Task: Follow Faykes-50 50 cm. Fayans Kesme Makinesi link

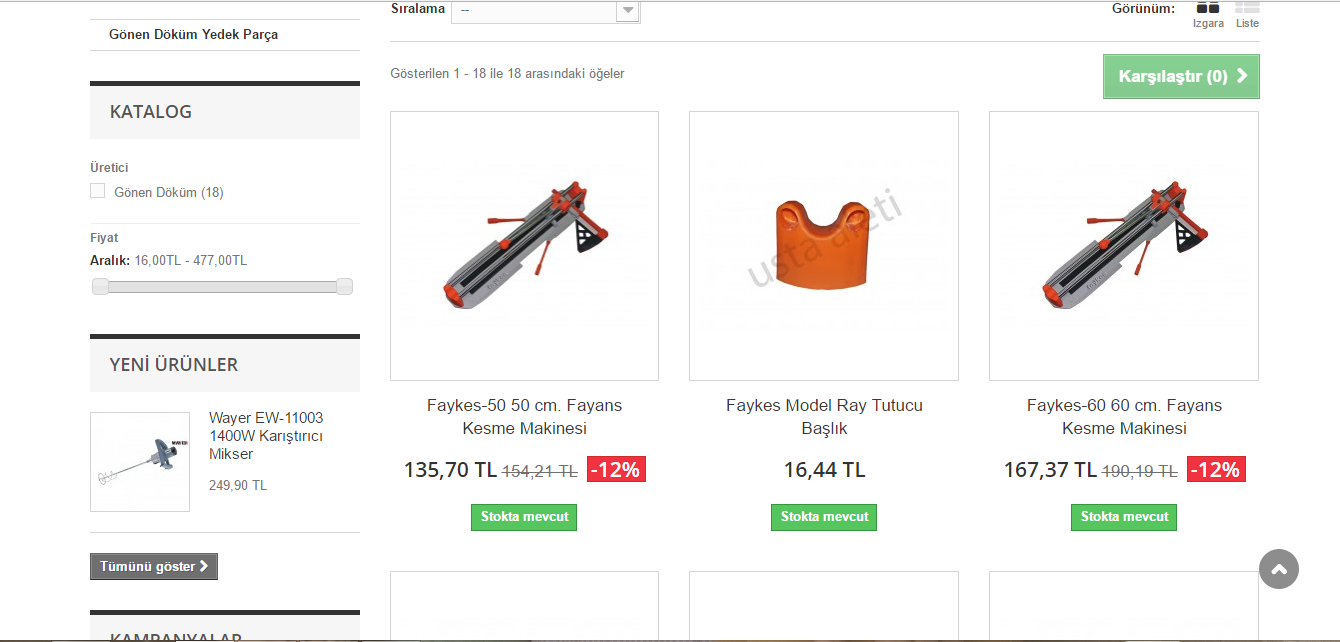Action: [524, 417]
